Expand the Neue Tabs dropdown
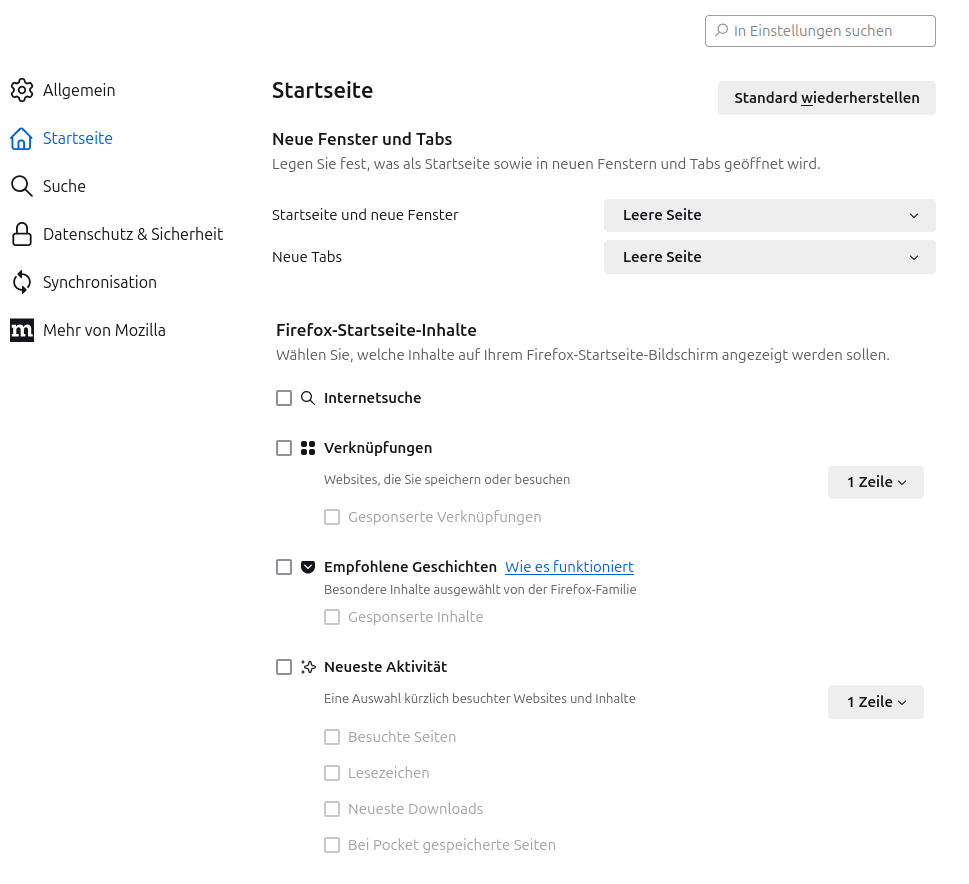This screenshot has height=884, width=969. [x=769, y=257]
